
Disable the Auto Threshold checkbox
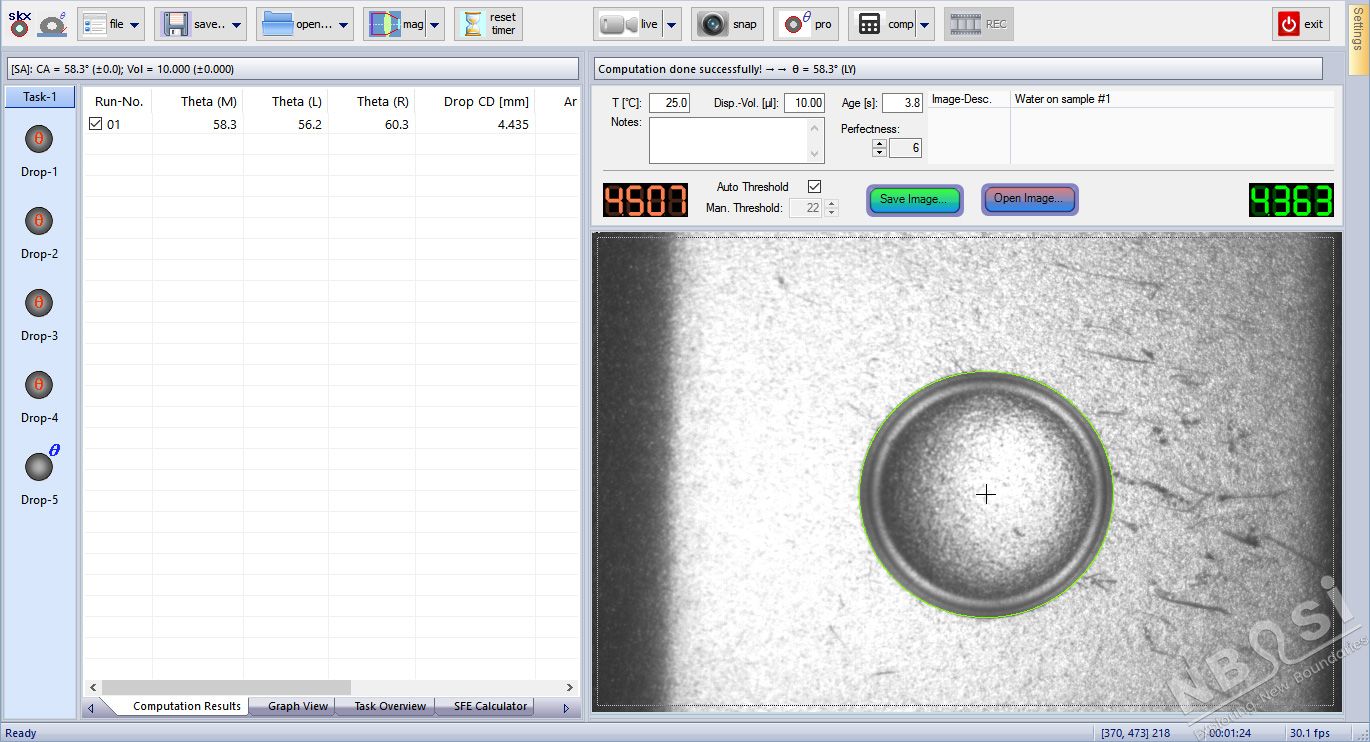coord(814,187)
